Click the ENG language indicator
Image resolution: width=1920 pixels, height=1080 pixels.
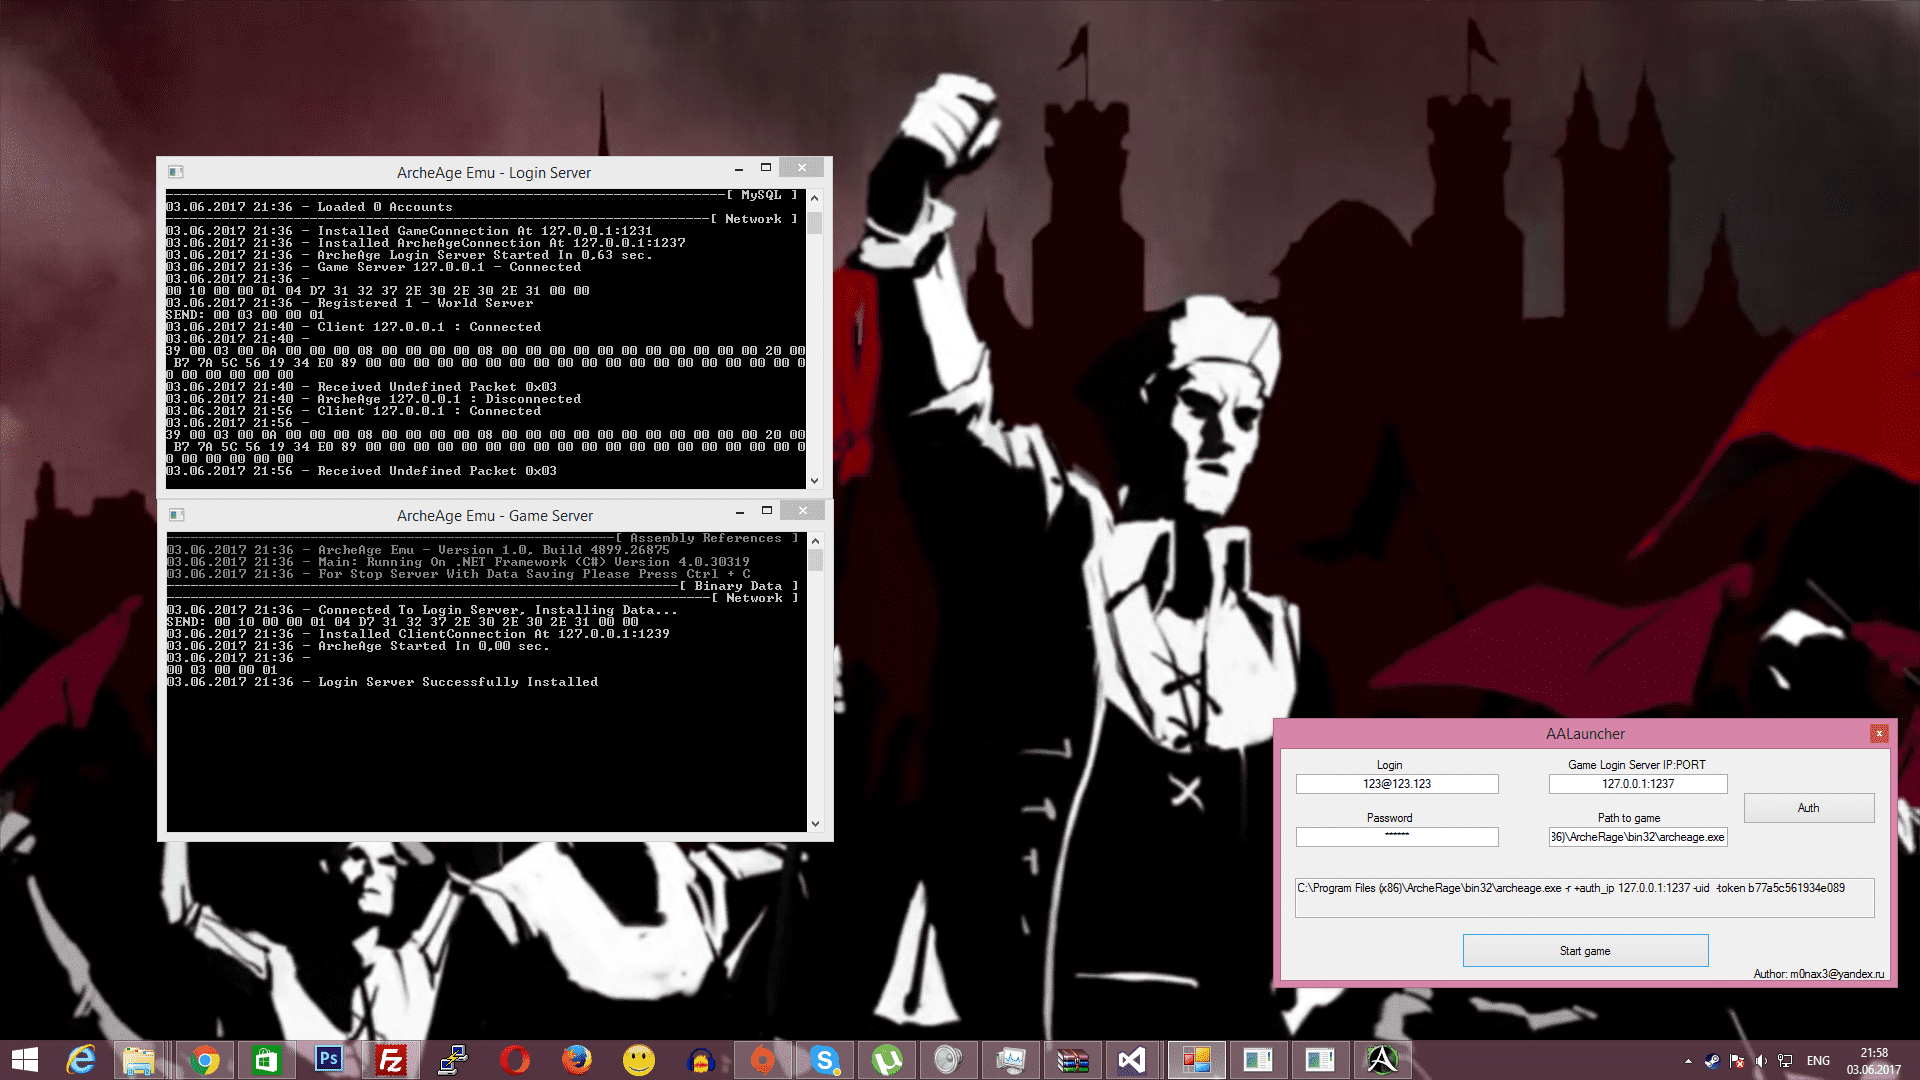[1818, 1061]
